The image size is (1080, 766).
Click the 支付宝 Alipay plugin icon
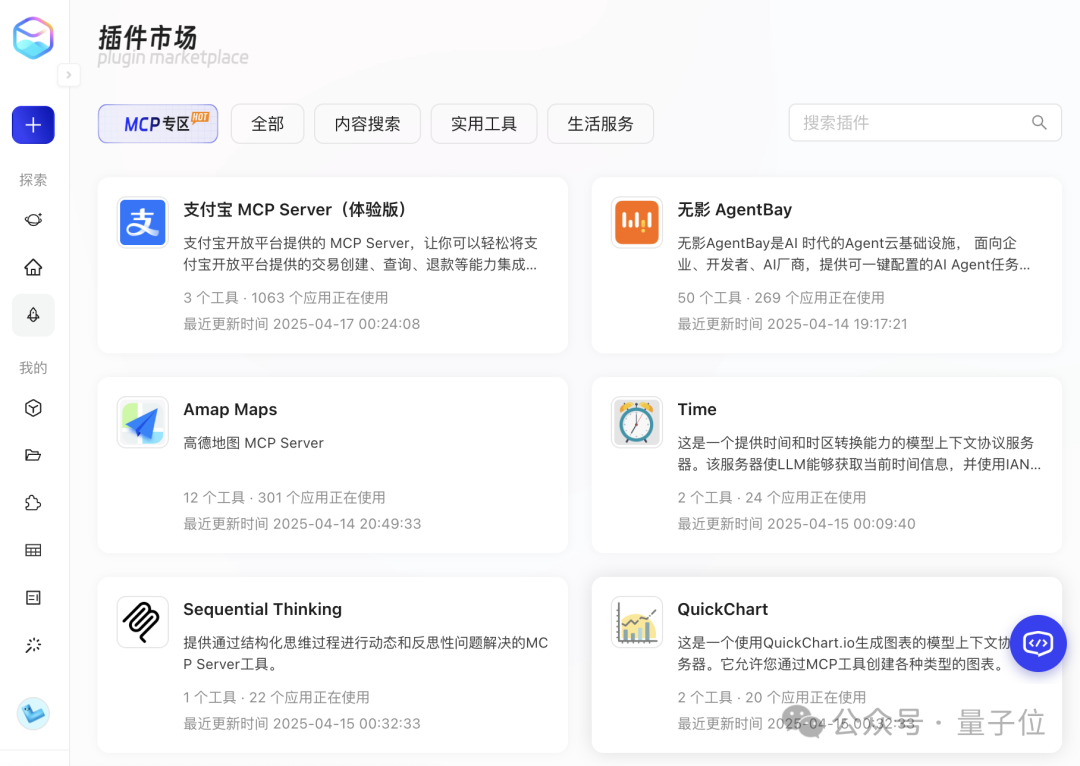(x=143, y=222)
